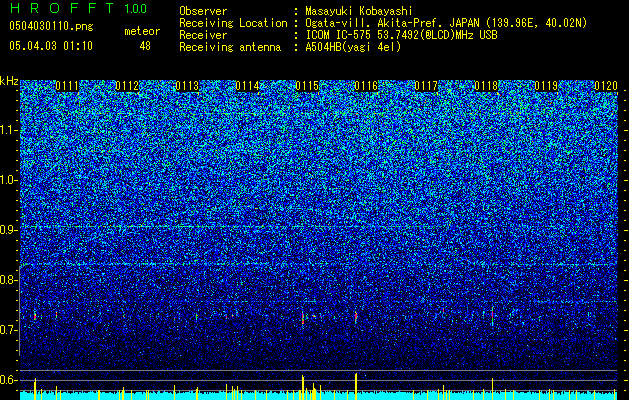
Task: Click the 1.1 kHz axis label
Action: 9,130
